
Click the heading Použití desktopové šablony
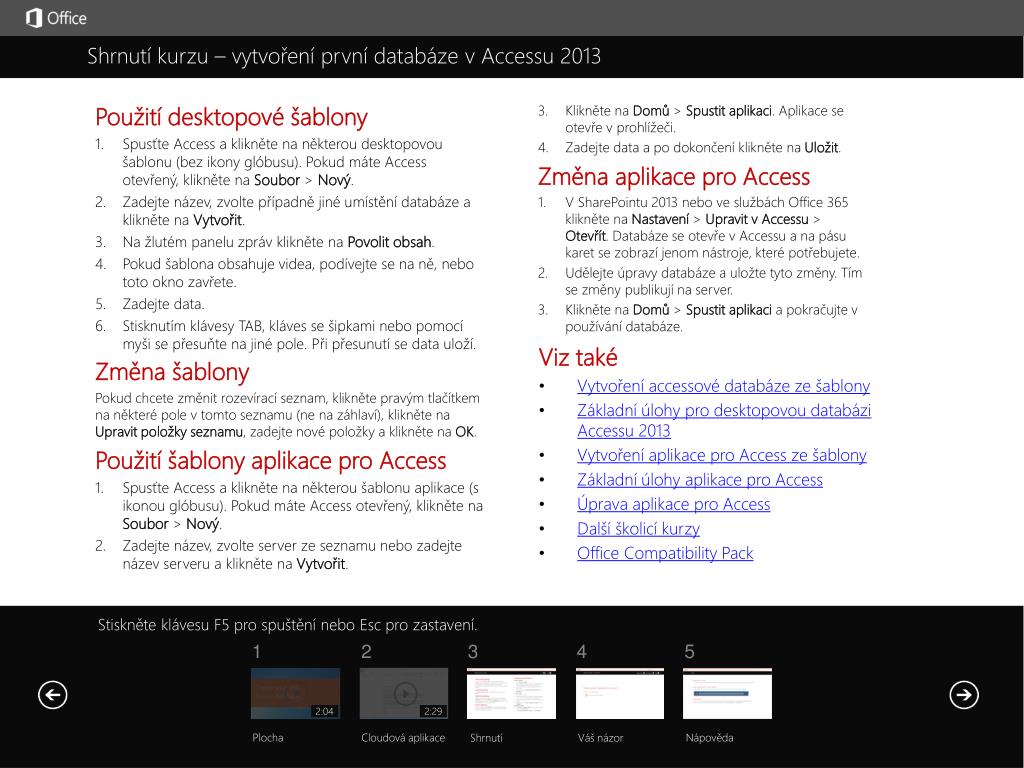[x=231, y=118]
